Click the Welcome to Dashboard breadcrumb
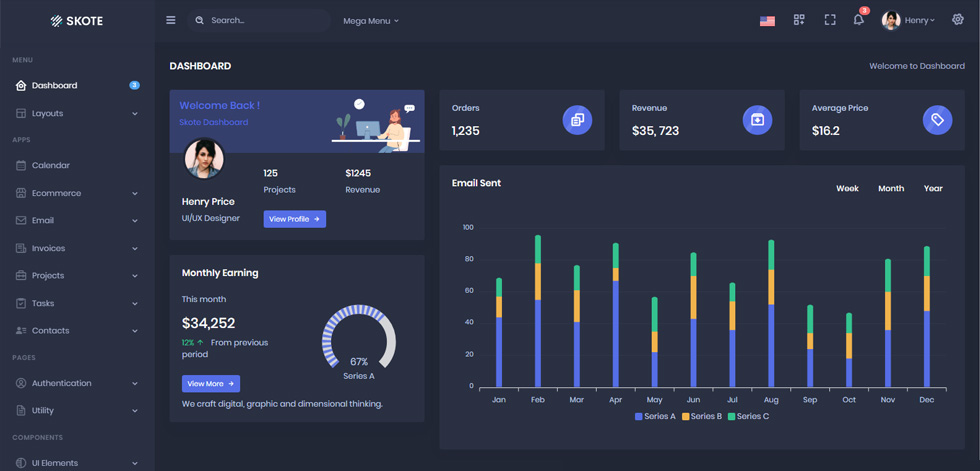This screenshot has height=471, width=980. point(917,66)
